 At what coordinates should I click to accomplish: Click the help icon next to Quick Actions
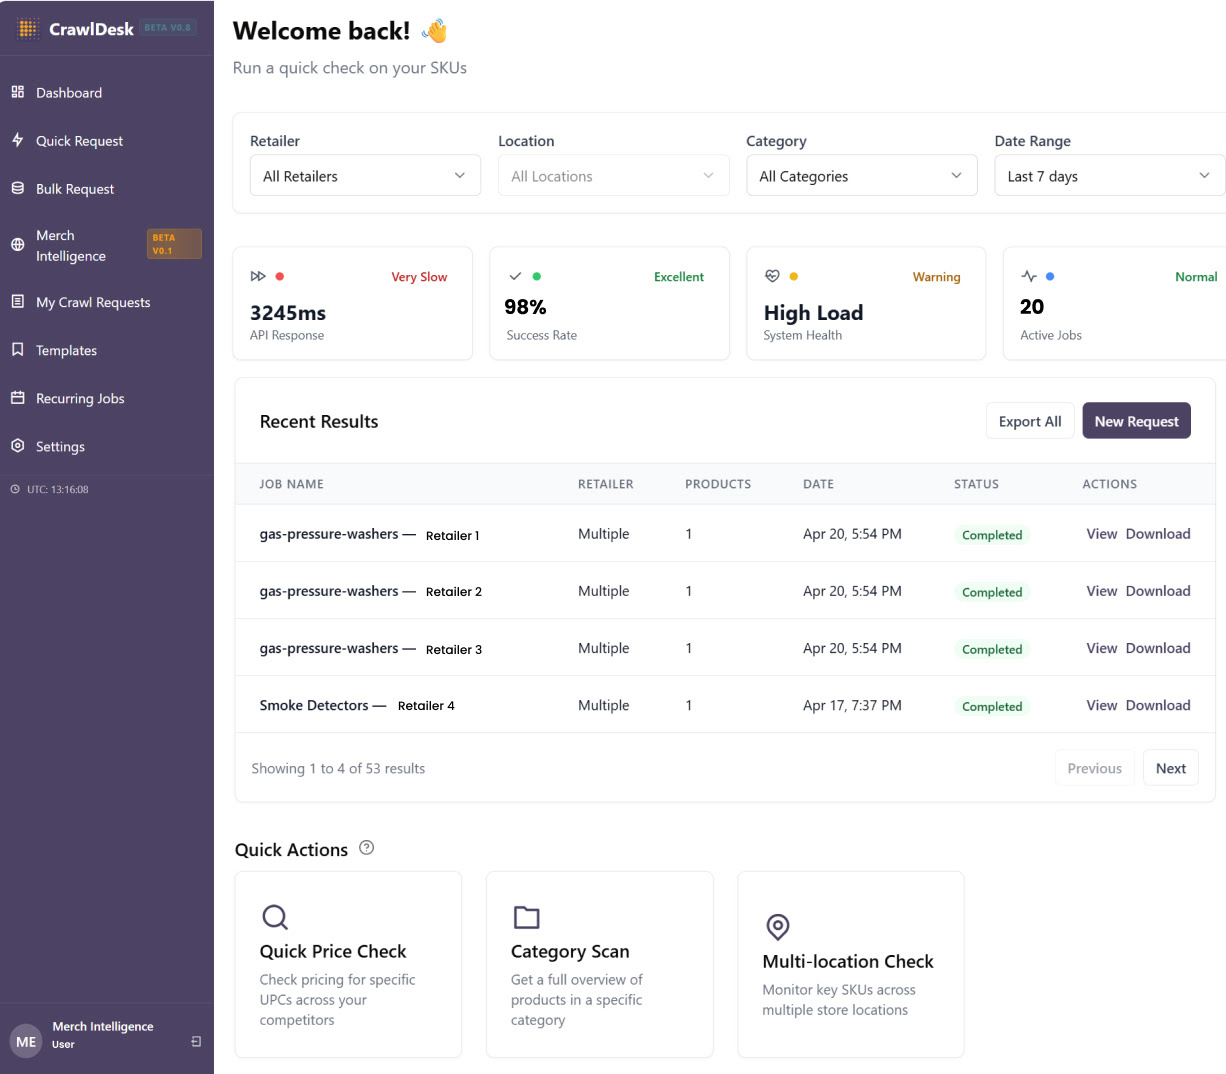click(x=367, y=848)
